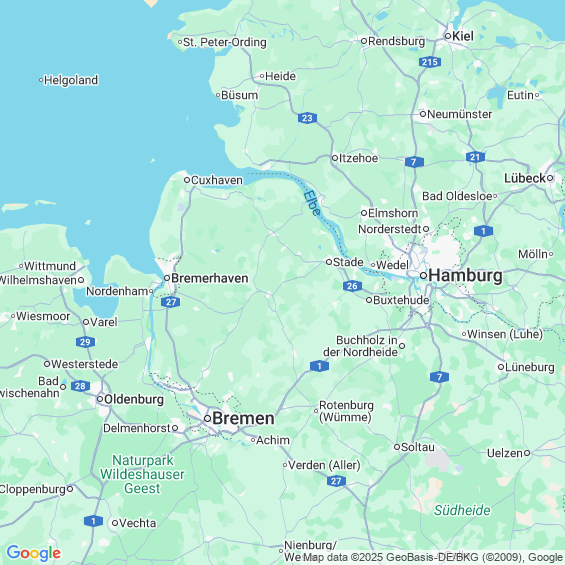Click the Rotenburg (Wümme) town label

346,411
